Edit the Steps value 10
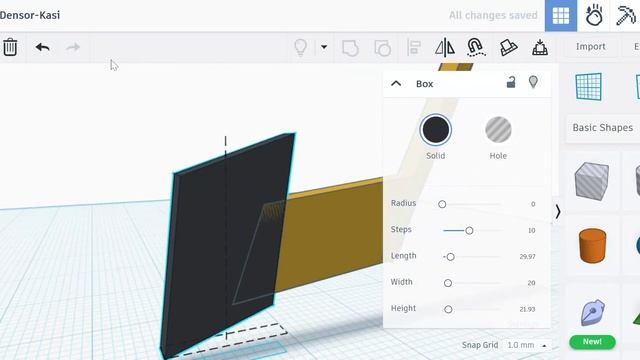Image resolution: width=640 pixels, height=360 pixels. (531, 231)
